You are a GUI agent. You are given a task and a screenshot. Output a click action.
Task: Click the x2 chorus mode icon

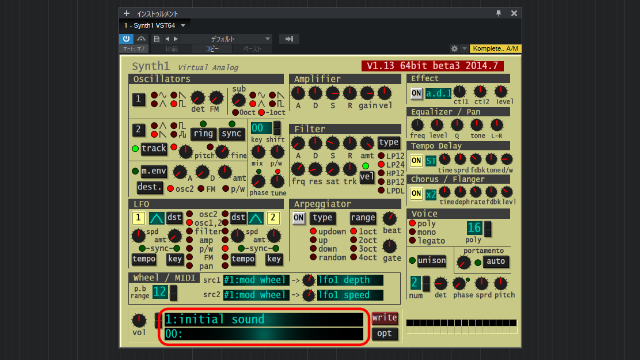[x=431, y=194]
